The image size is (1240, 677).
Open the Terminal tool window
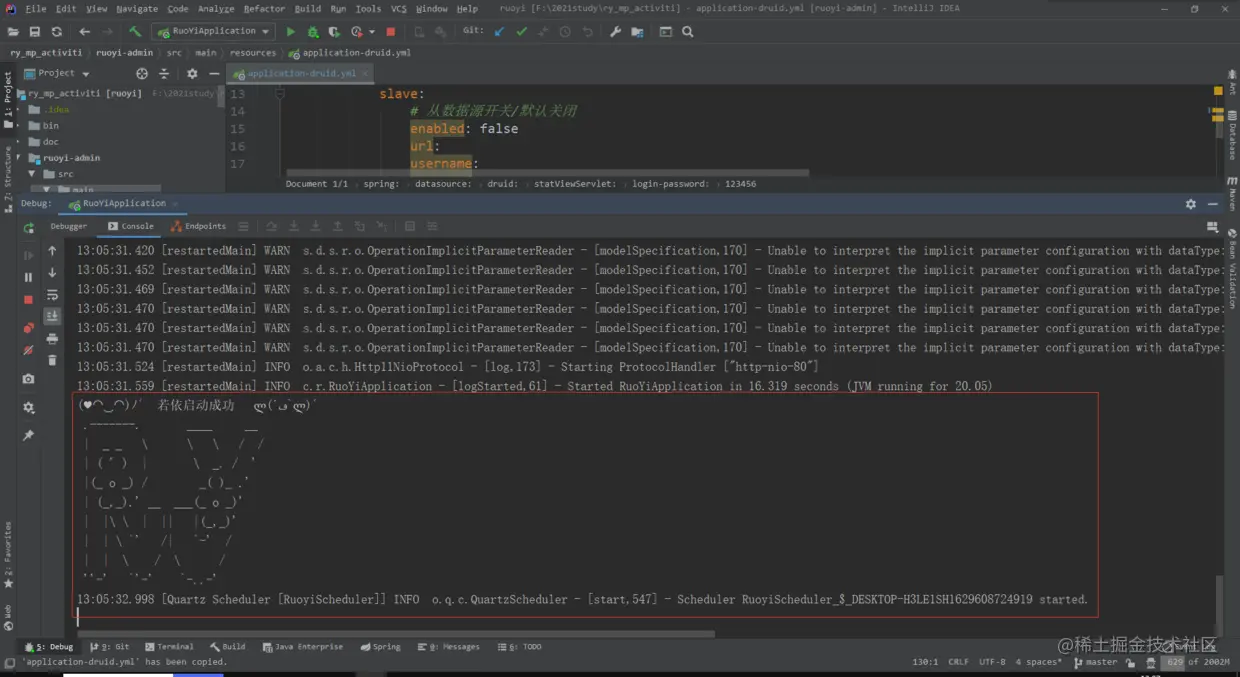[x=169, y=647]
